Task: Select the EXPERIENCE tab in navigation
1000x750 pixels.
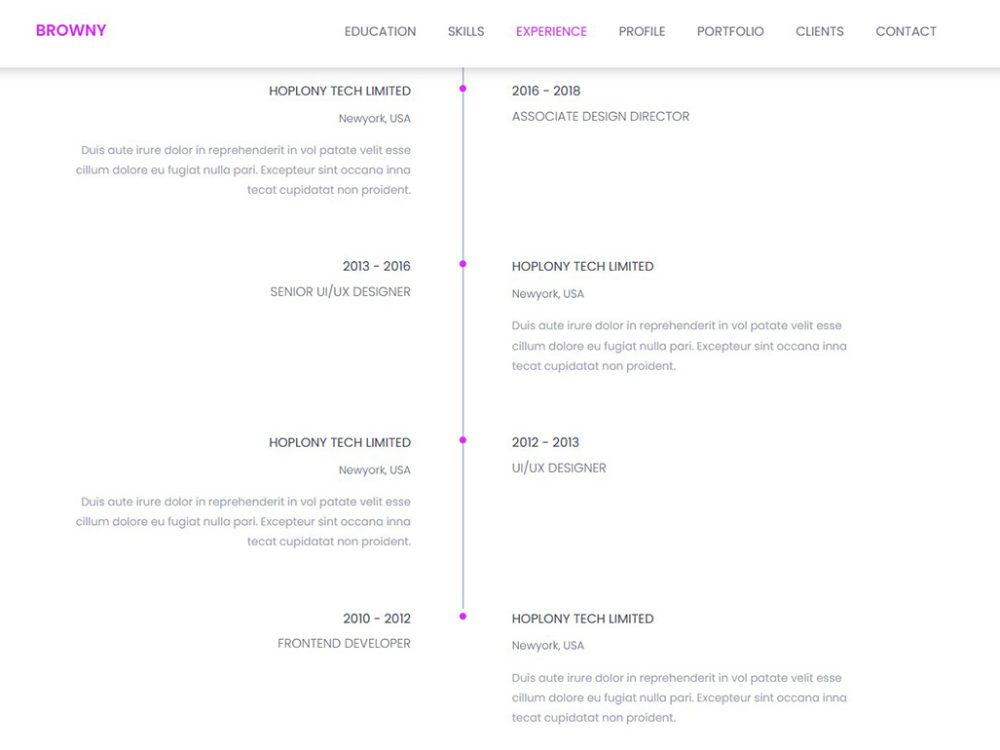Action: click(551, 31)
